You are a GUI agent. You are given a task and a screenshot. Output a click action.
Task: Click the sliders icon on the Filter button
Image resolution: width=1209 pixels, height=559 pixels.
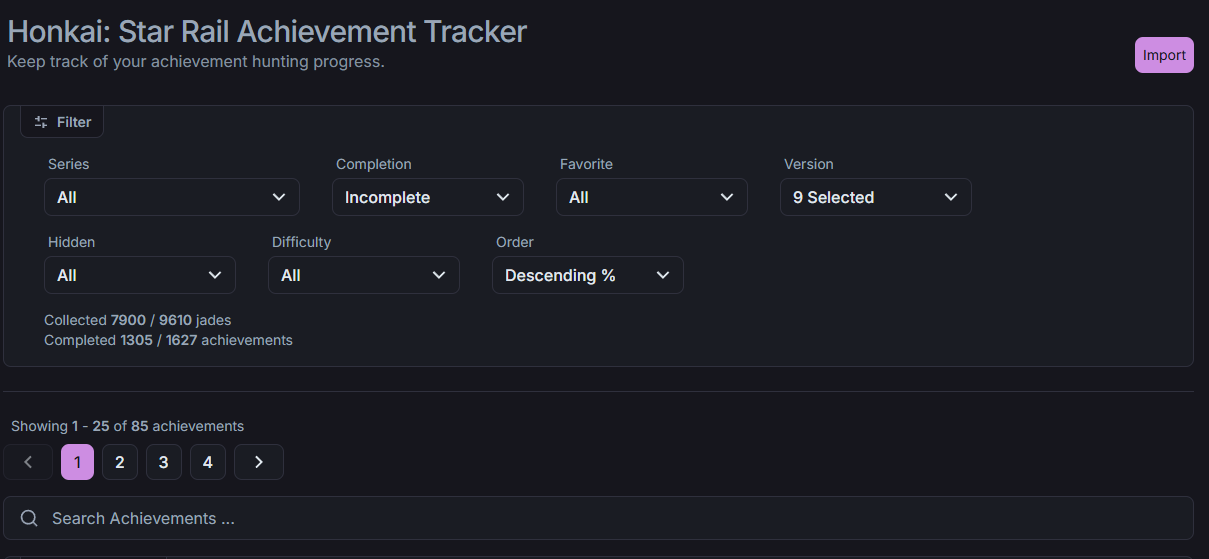click(x=41, y=122)
